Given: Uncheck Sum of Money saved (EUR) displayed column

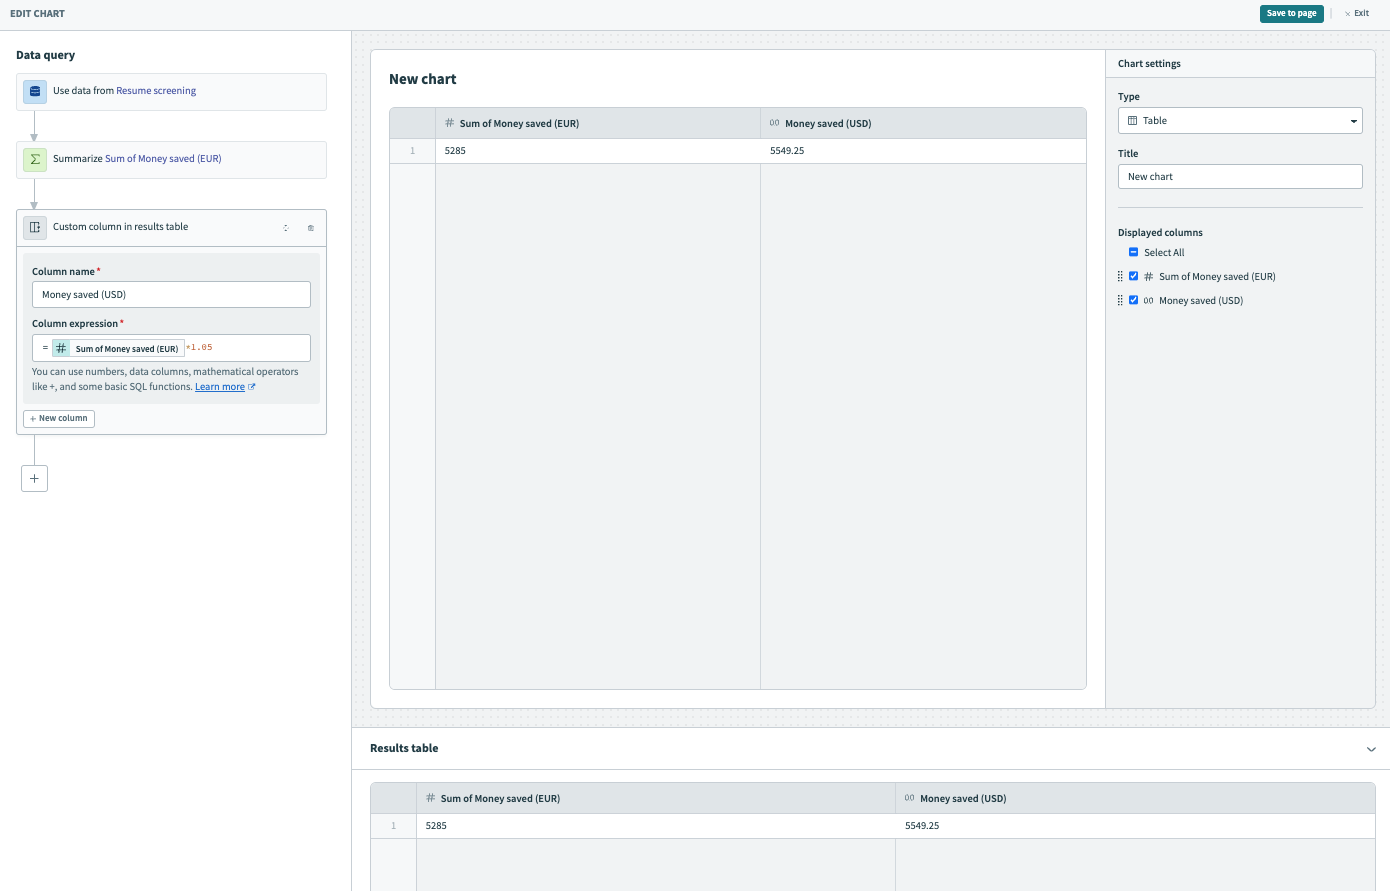Looking at the screenshot, I should tap(1133, 277).
